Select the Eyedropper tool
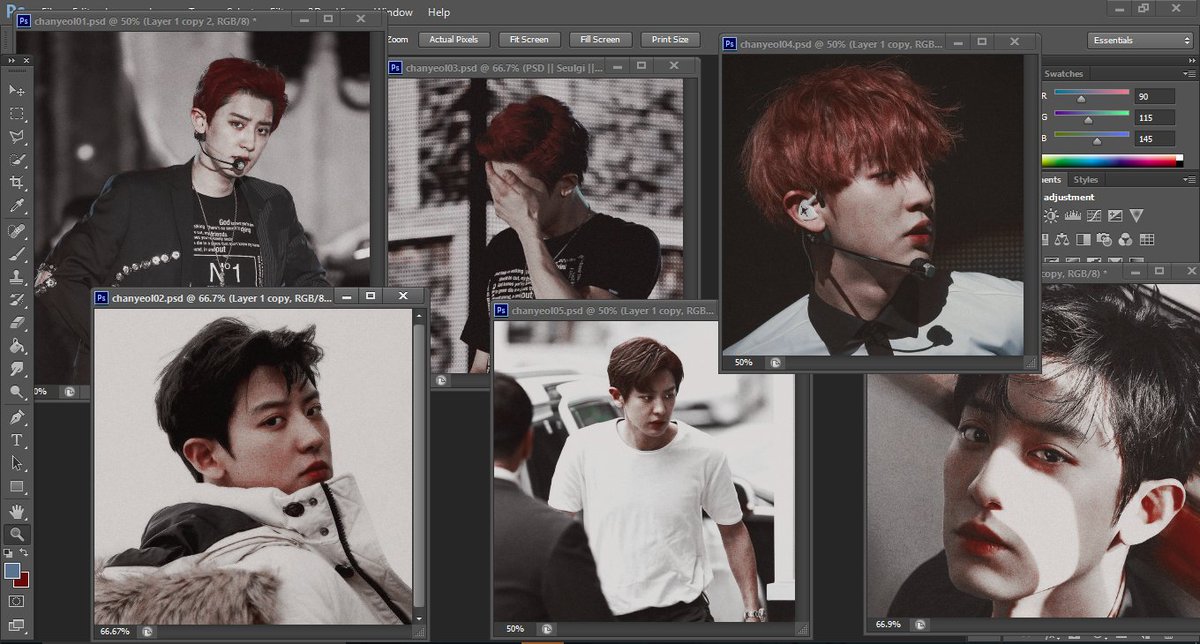Image resolution: width=1200 pixels, height=644 pixels. pos(17,206)
